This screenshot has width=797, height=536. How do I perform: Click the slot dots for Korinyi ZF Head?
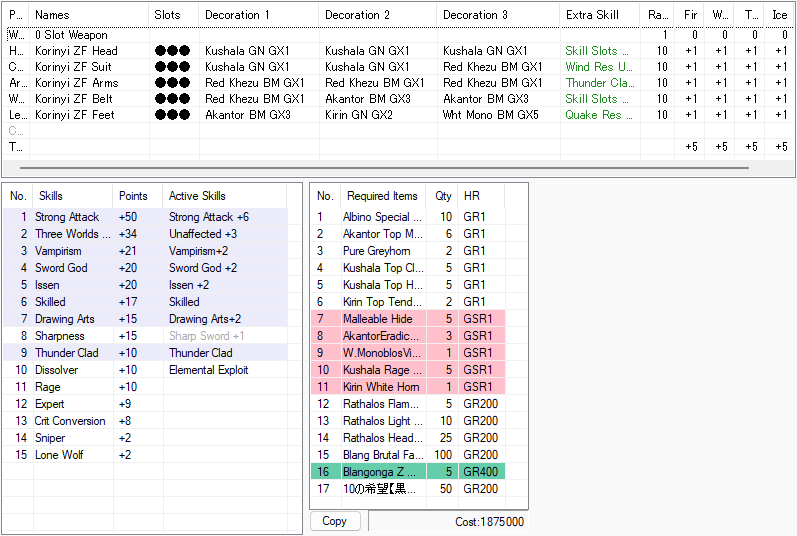[x=172, y=51]
